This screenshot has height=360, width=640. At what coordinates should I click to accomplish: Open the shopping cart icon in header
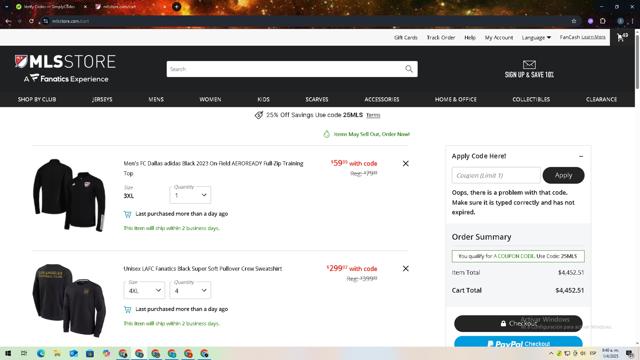pyautogui.click(x=622, y=38)
